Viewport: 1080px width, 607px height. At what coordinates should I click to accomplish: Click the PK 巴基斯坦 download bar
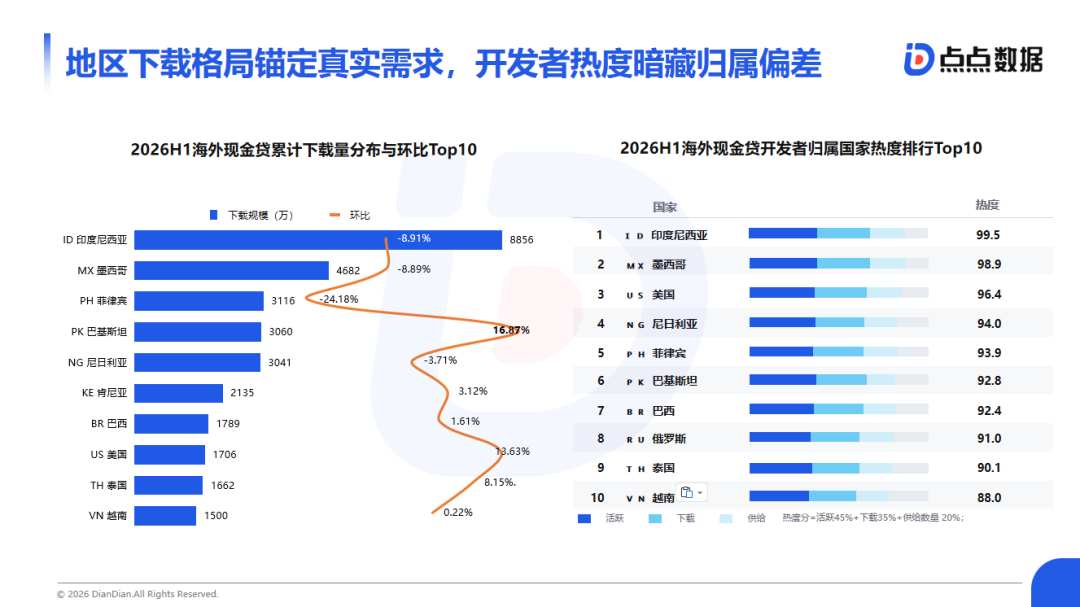[x=198, y=331]
